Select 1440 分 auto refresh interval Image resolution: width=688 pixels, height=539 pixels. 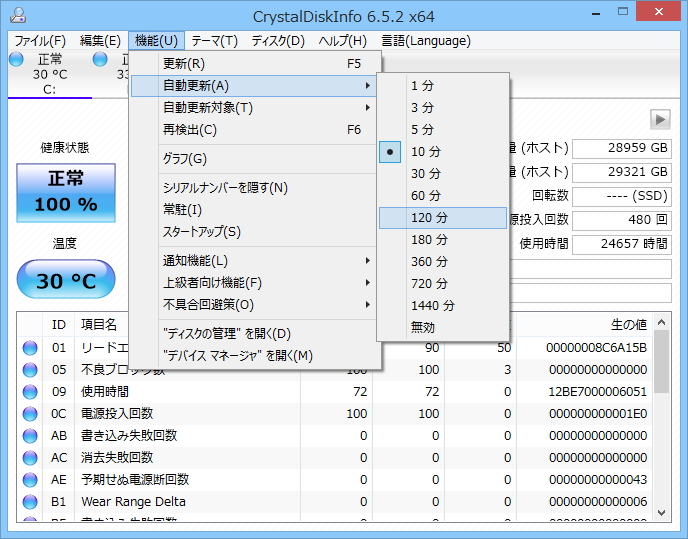pyautogui.click(x=443, y=305)
